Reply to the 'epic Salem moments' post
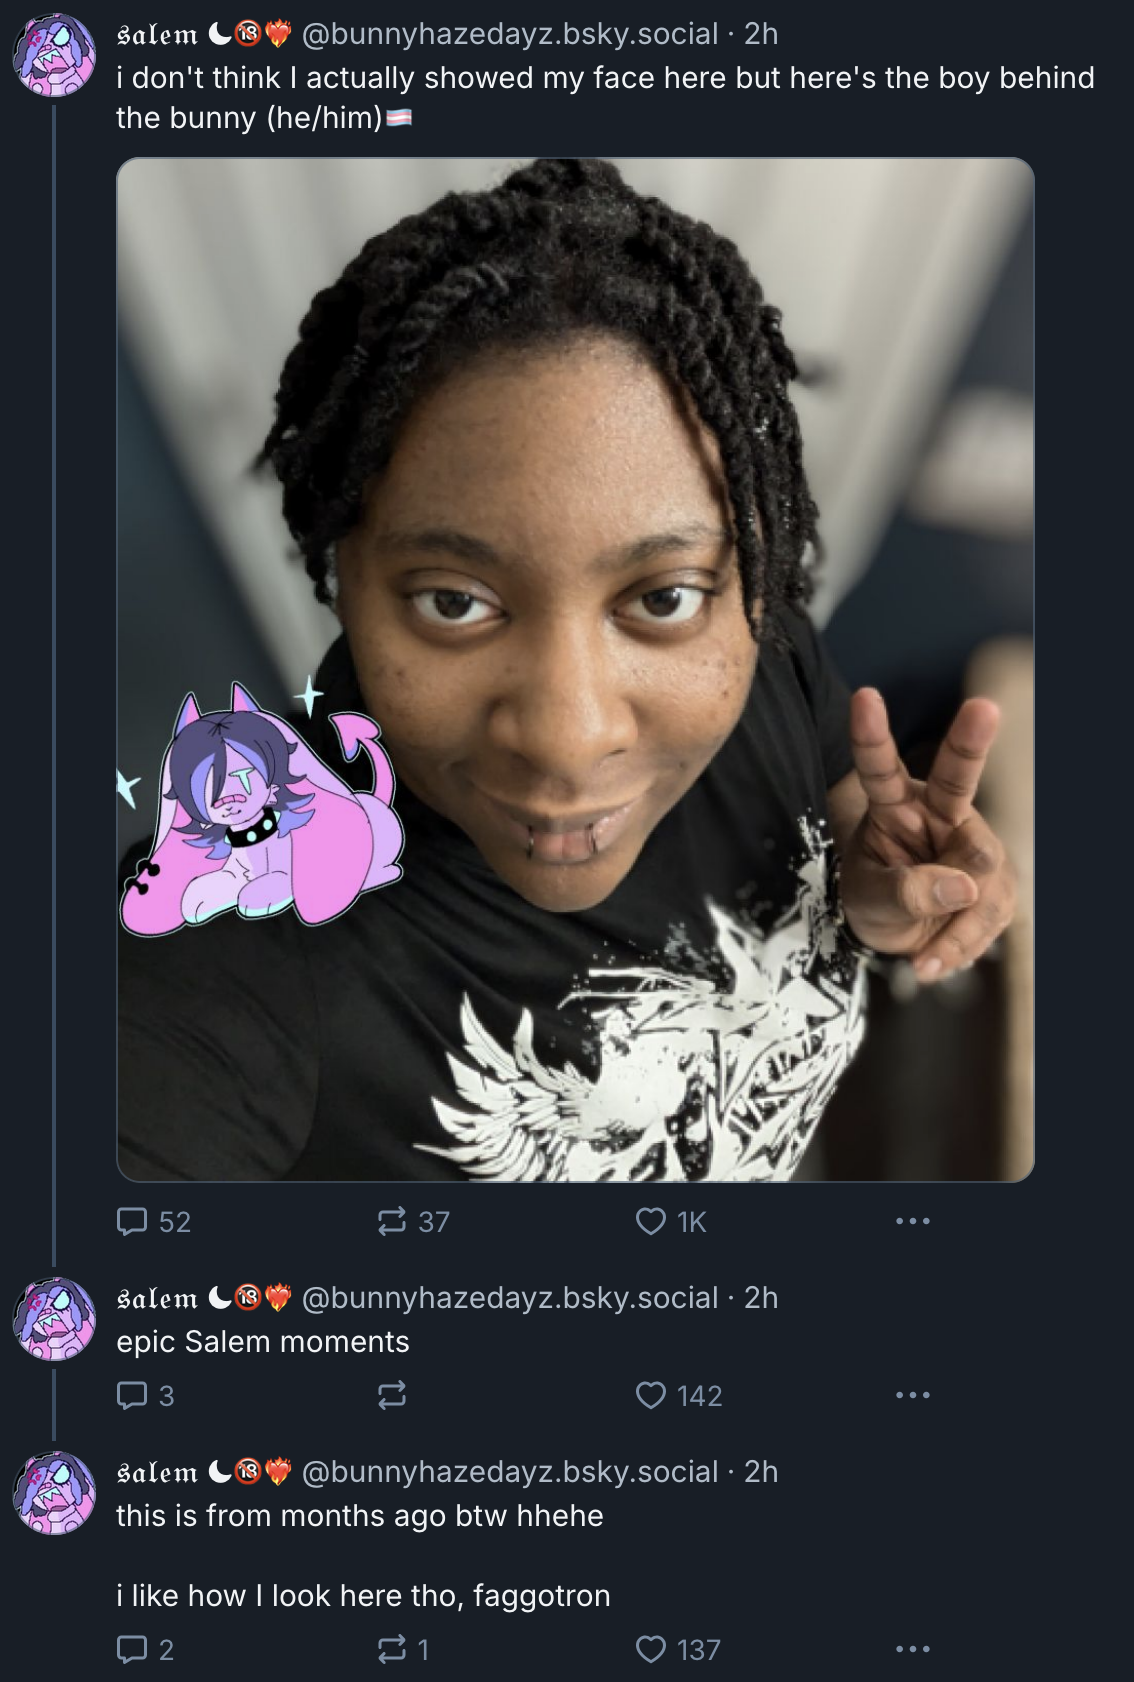 [x=145, y=1395]
